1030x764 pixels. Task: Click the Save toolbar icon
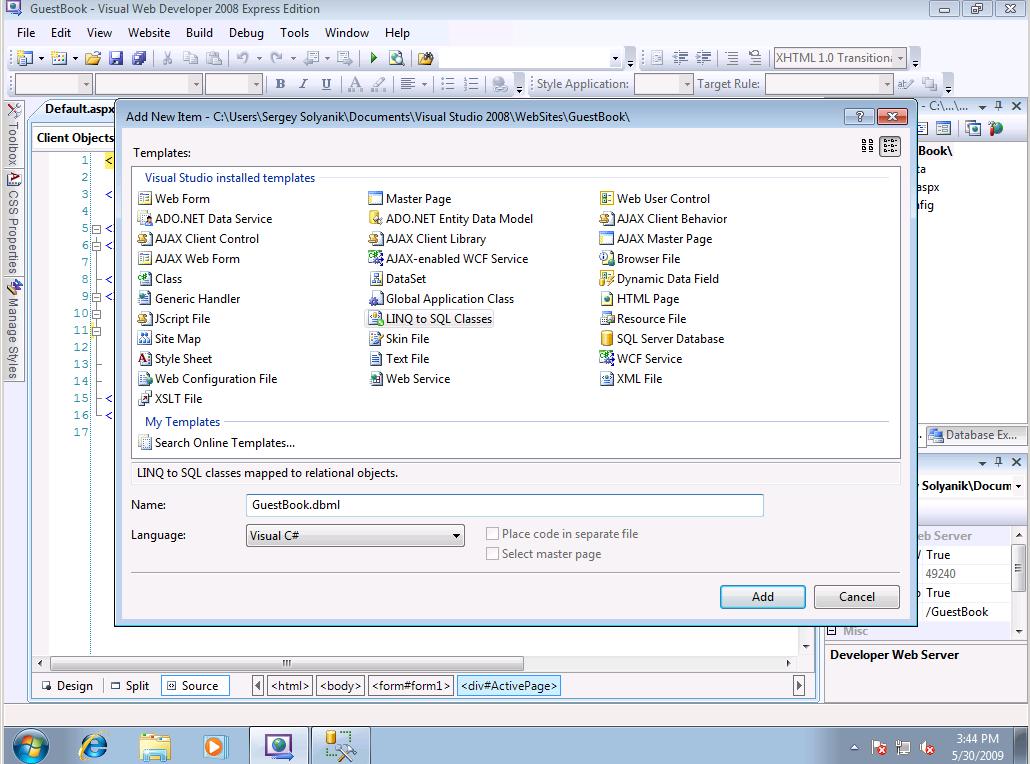(x=116, y=58)
